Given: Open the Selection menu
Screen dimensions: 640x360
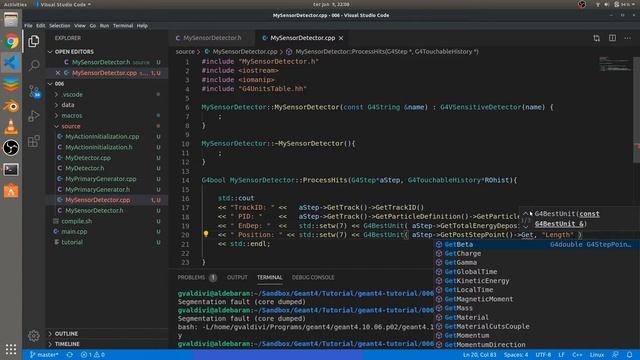Looking at the screenshot, I should (60, 26).
